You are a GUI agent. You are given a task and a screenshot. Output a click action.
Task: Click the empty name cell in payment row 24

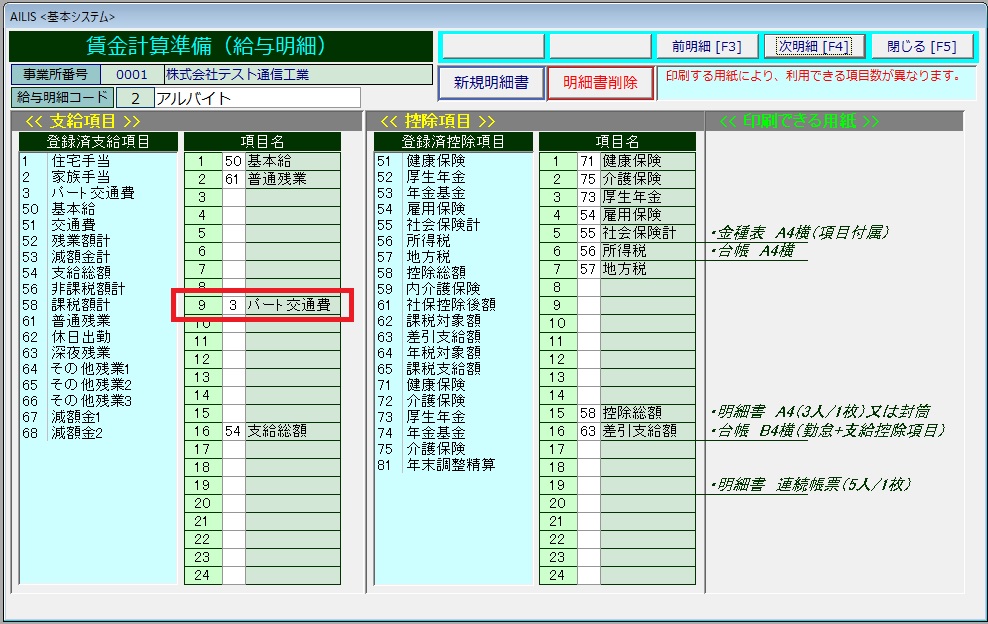pos(292,575)
